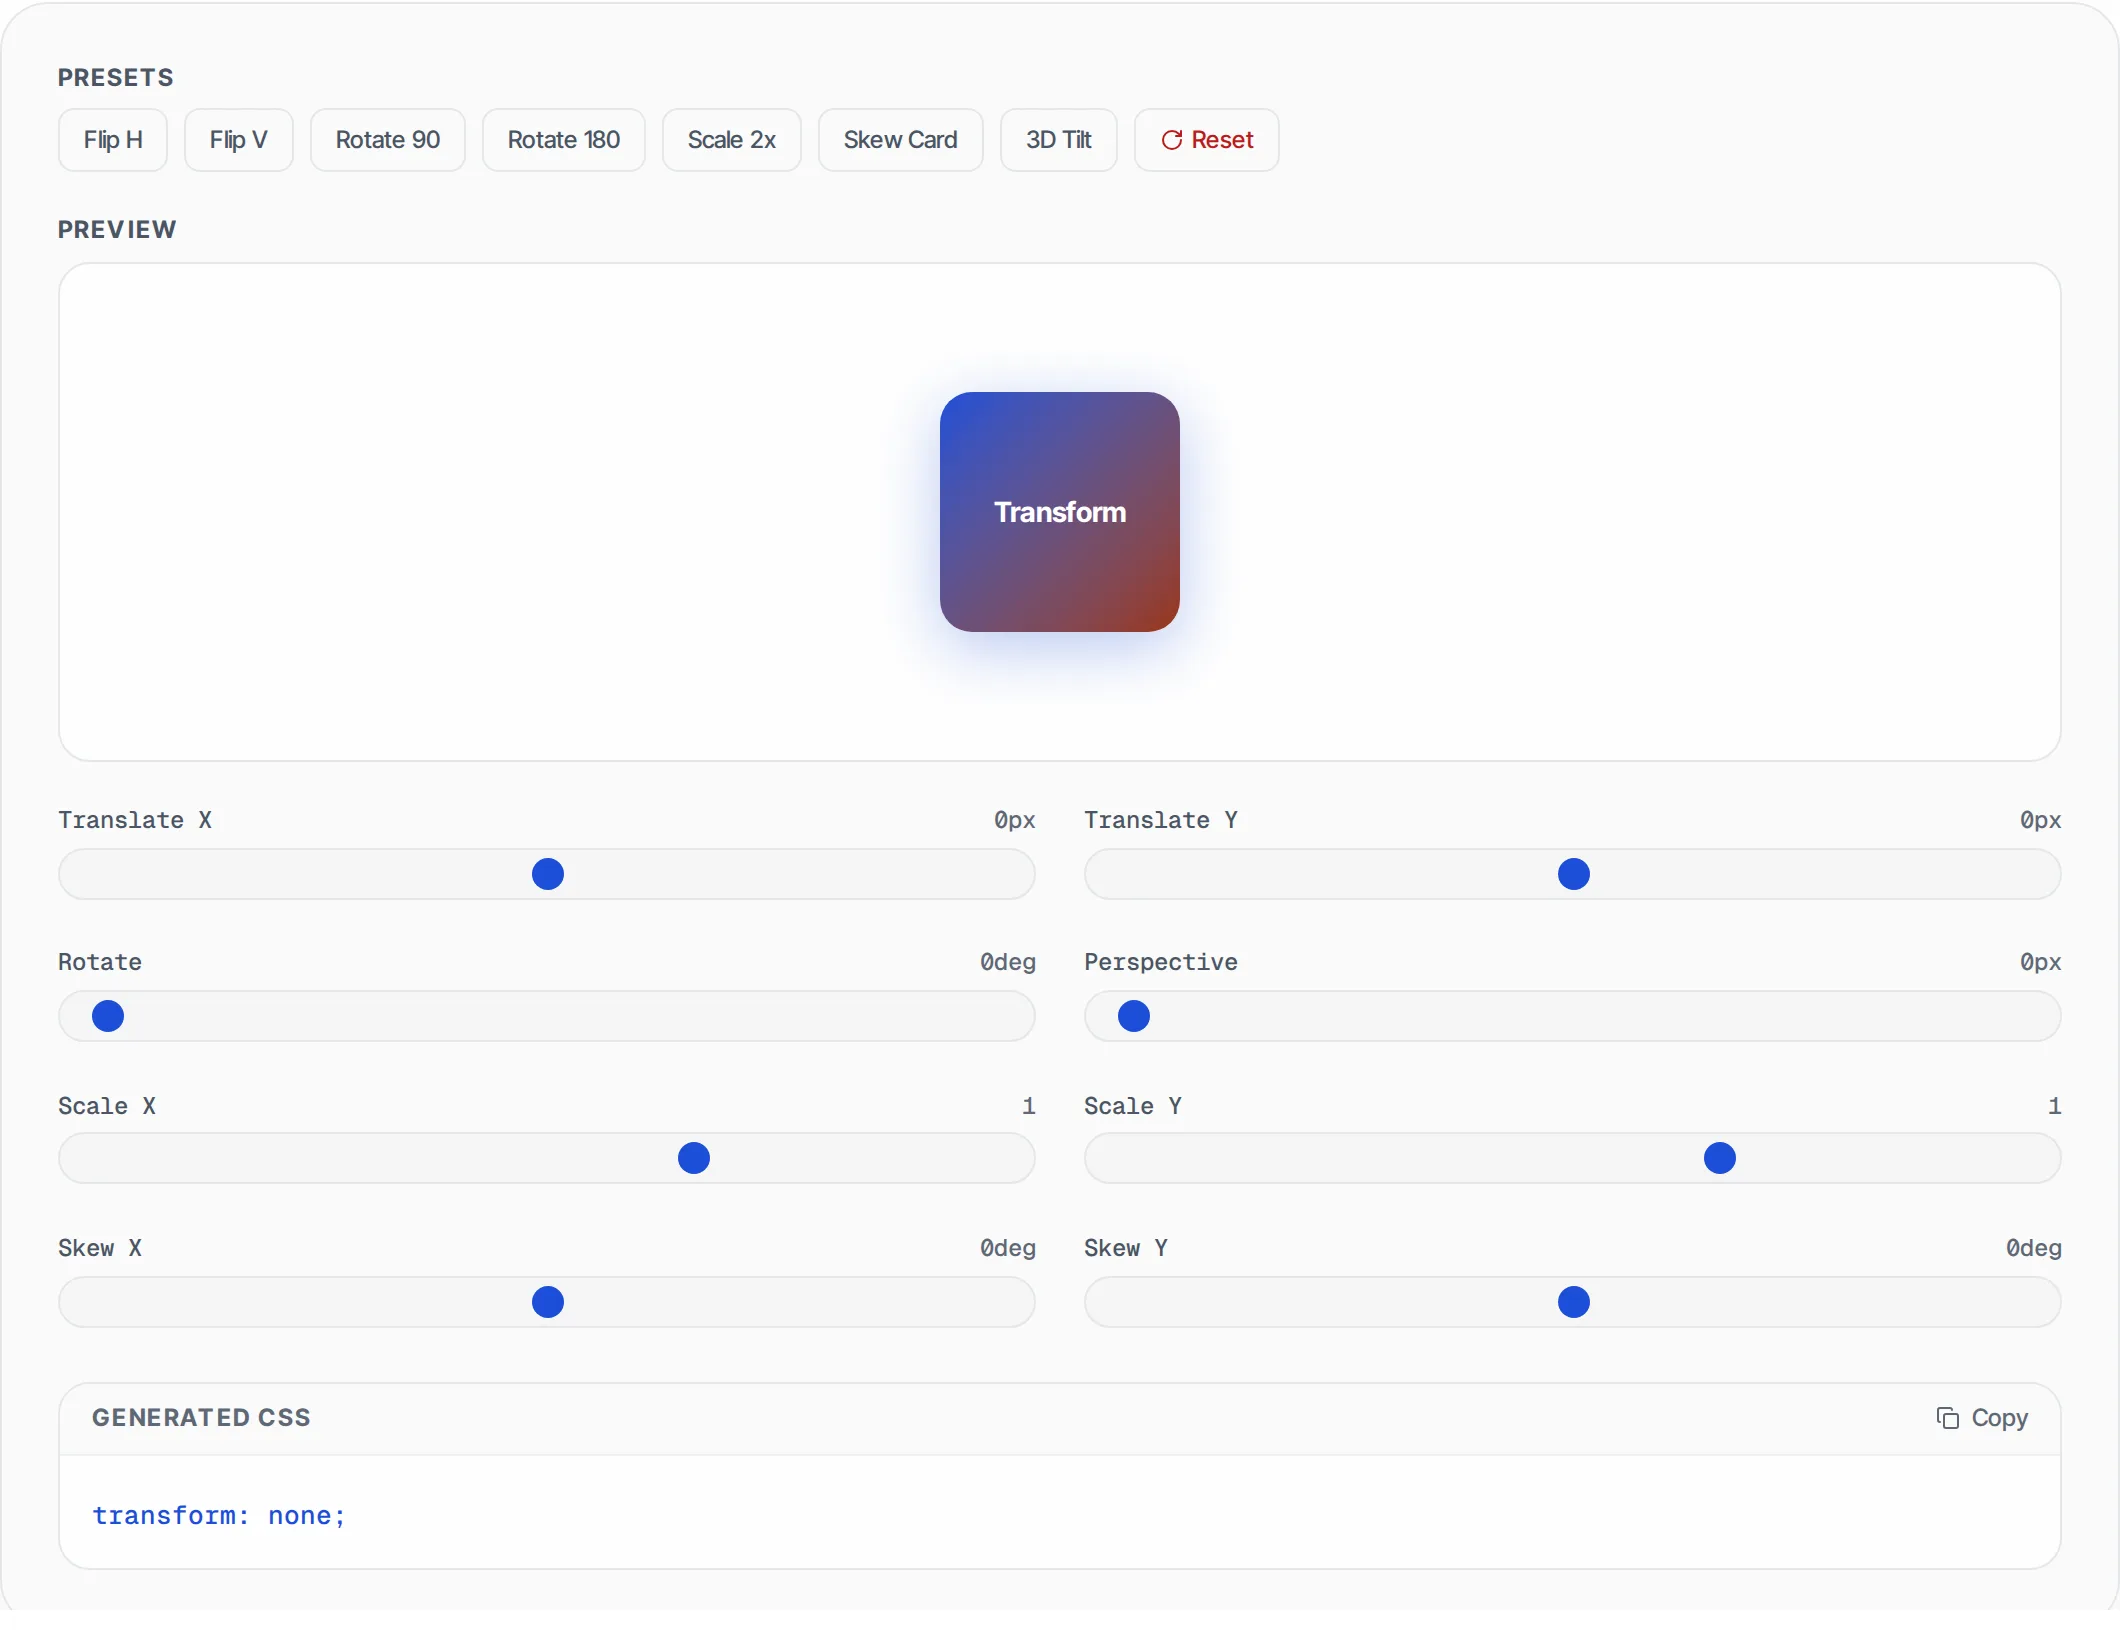The image size is (2120, 1630).
Task: Click the Scale X slider handle
Action: tap(694, 1158)
